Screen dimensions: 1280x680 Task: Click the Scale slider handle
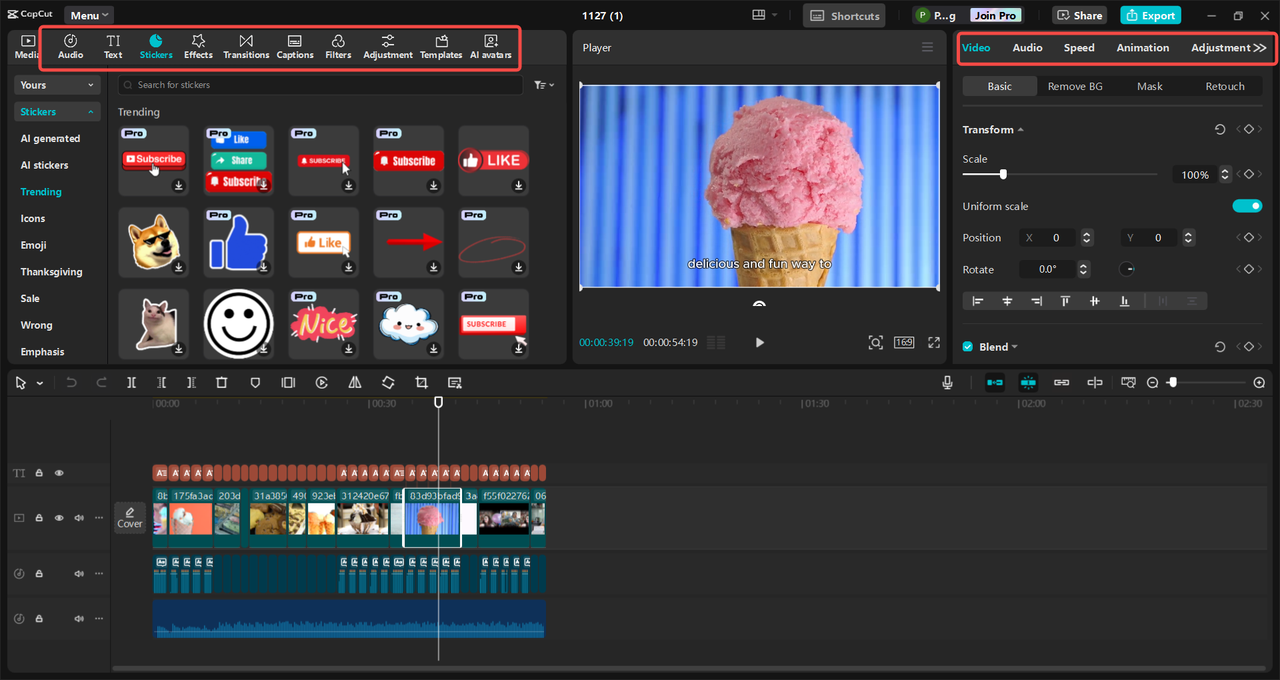click(x=1003, y=174)
